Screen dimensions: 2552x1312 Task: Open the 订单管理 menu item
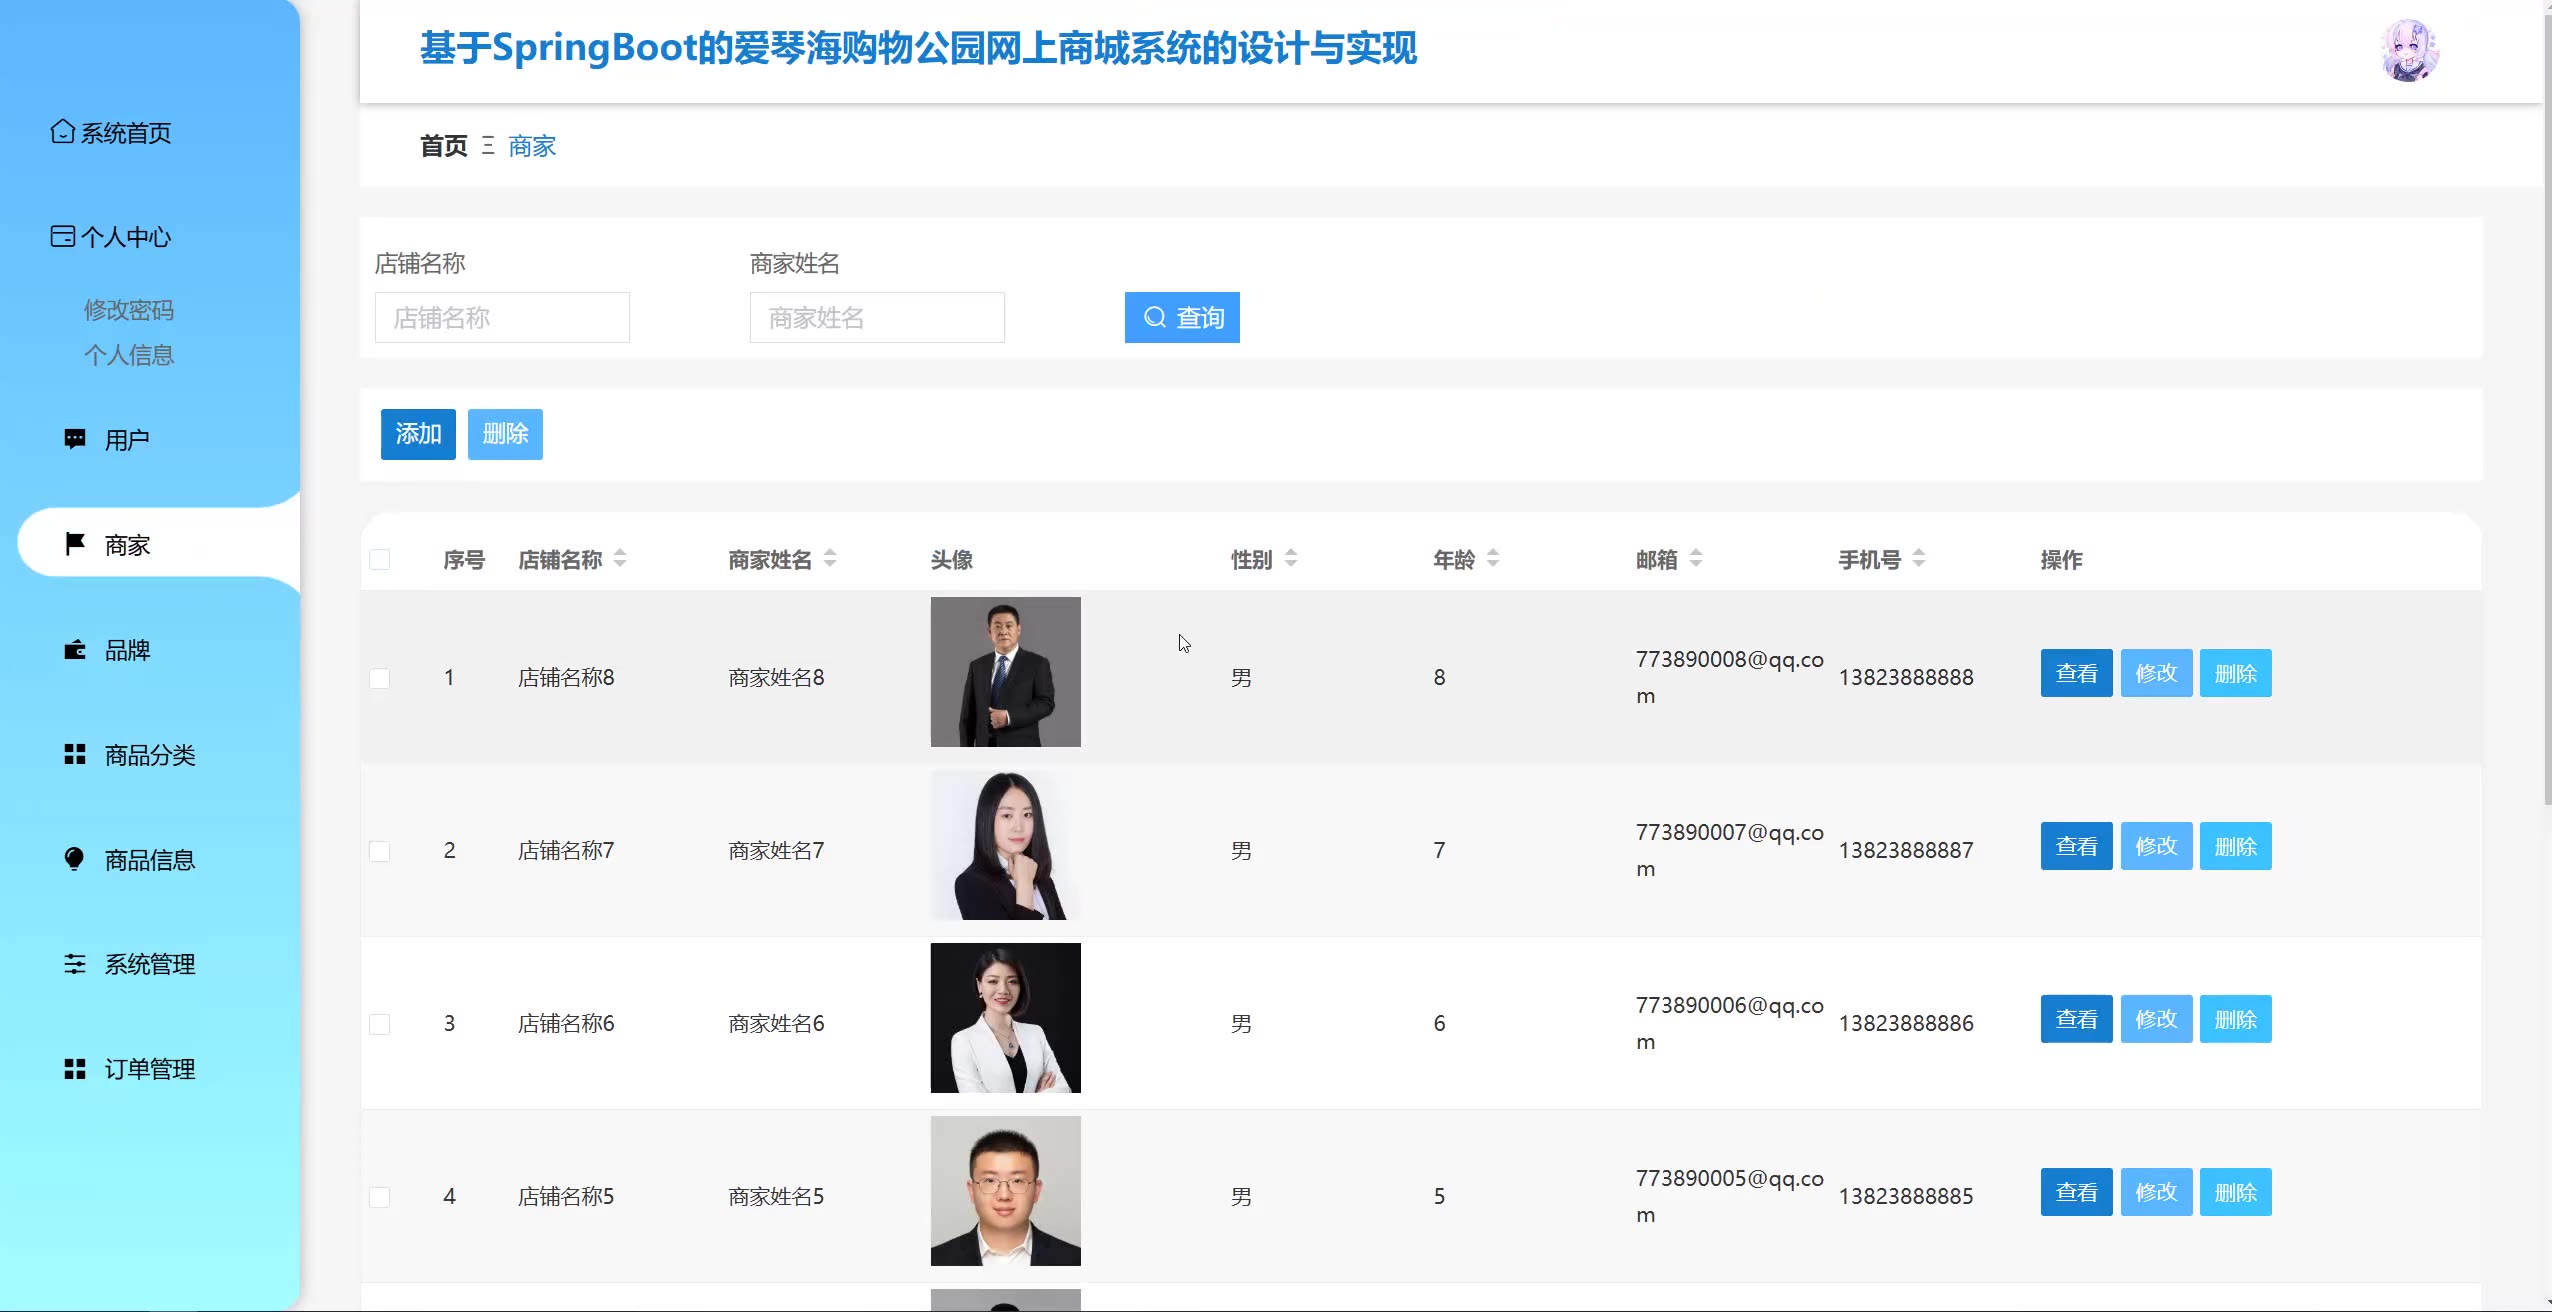[x=150, y=1069]
